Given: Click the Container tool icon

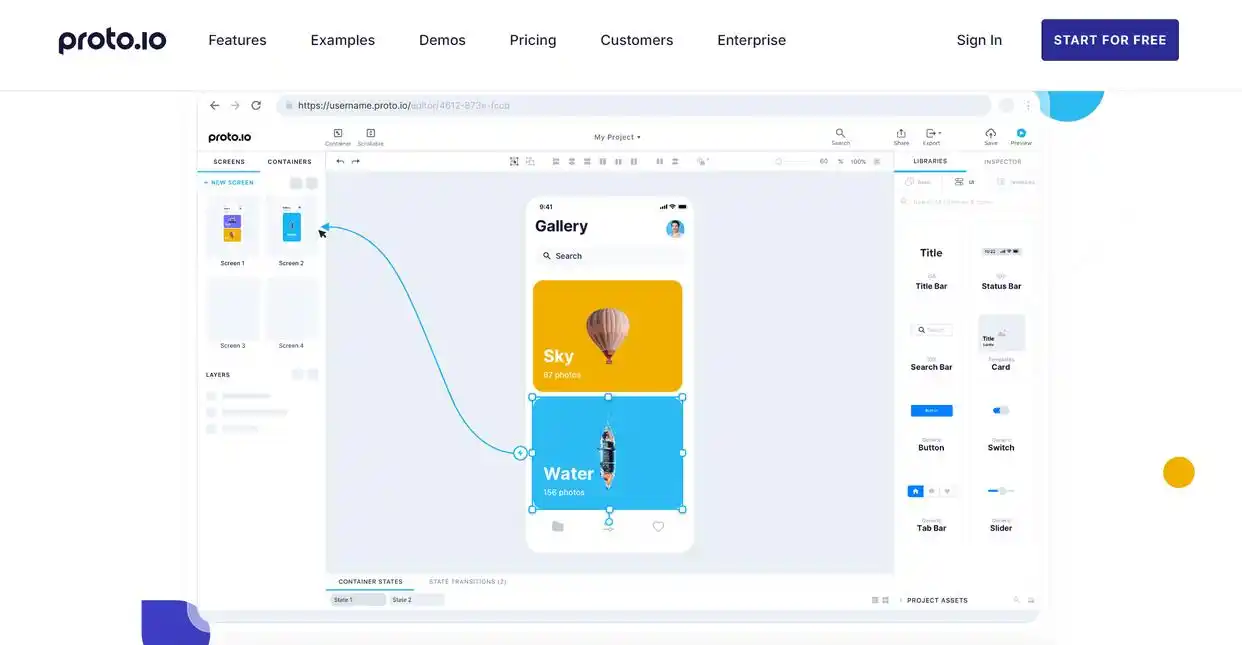Looking at the screenshot, I should 338,133.
